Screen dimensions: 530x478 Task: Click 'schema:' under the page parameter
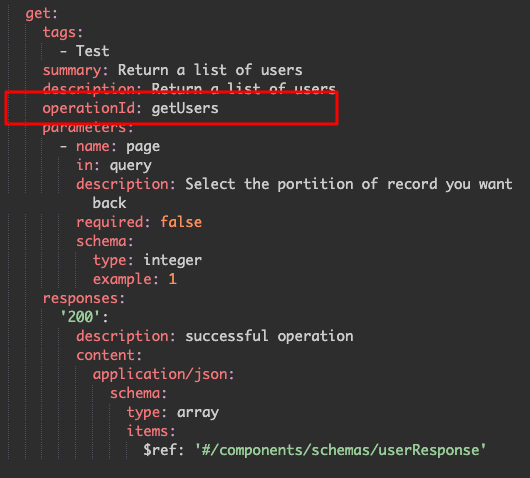[105, 241]
